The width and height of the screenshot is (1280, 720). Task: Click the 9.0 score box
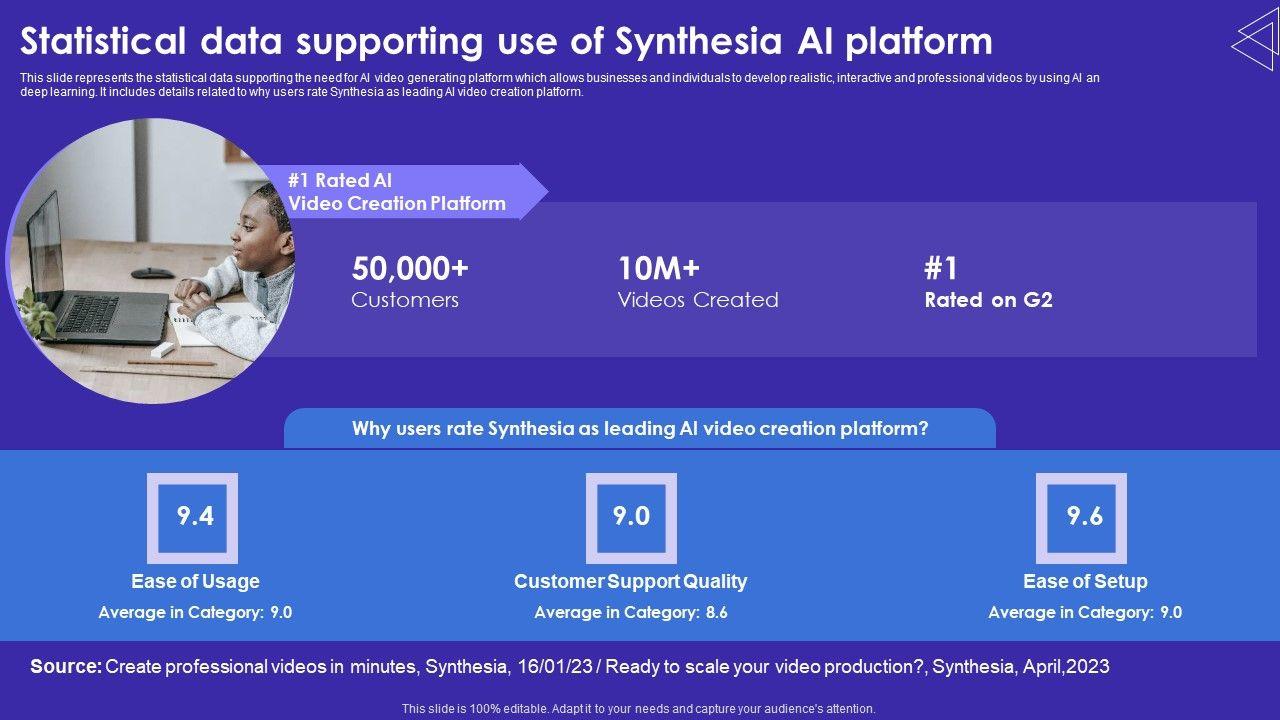631,517
